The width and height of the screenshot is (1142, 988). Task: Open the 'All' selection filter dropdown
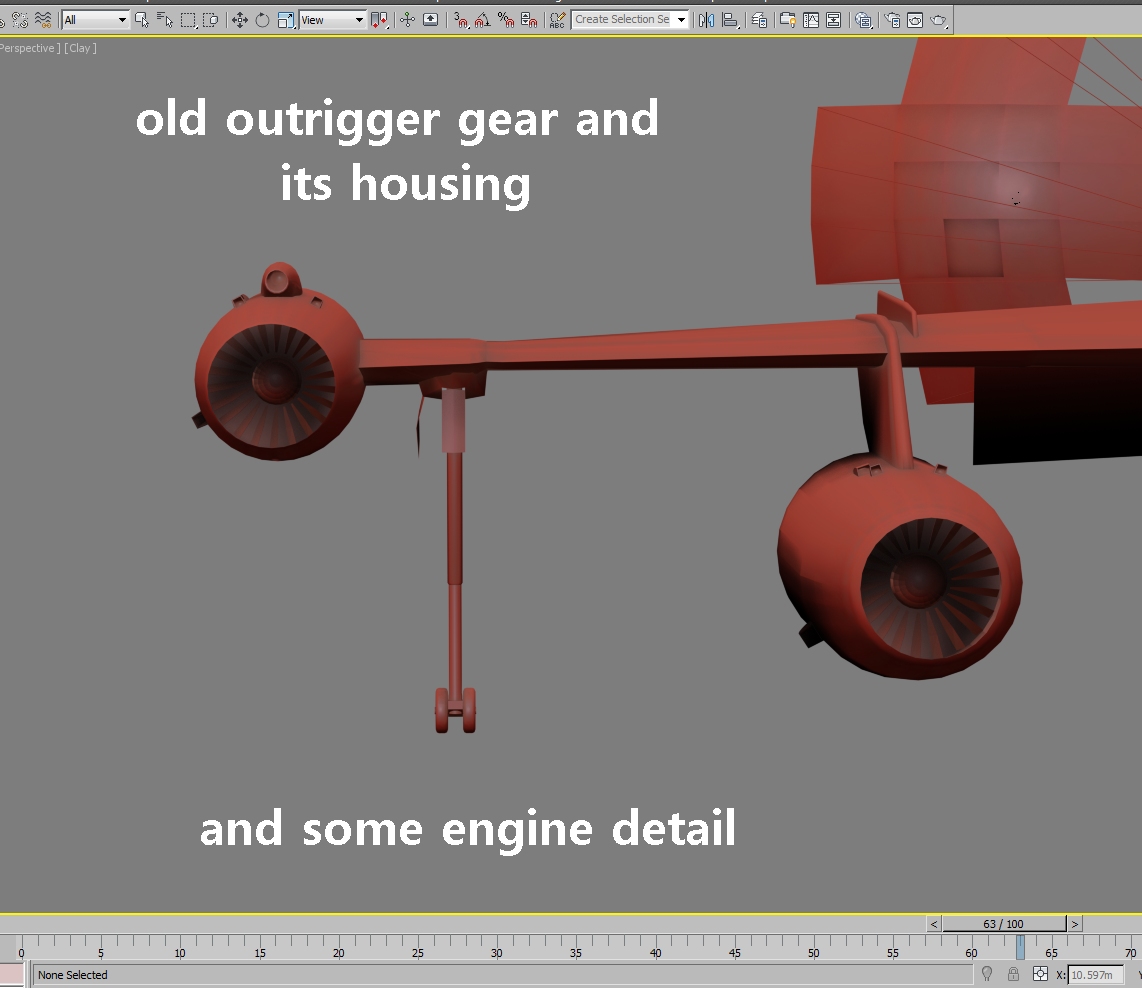95,20
